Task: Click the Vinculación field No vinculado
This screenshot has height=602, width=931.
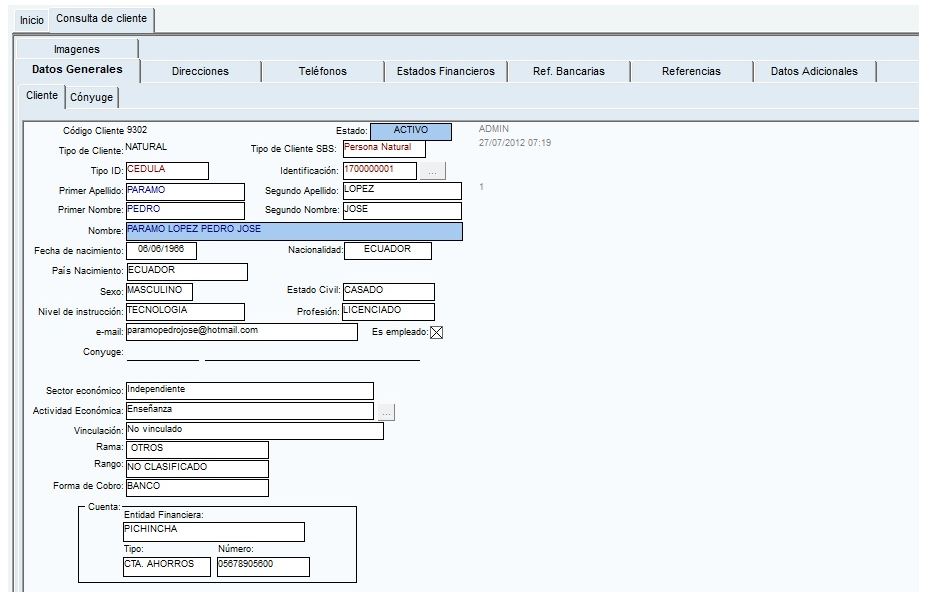Action: click(255, 431)
